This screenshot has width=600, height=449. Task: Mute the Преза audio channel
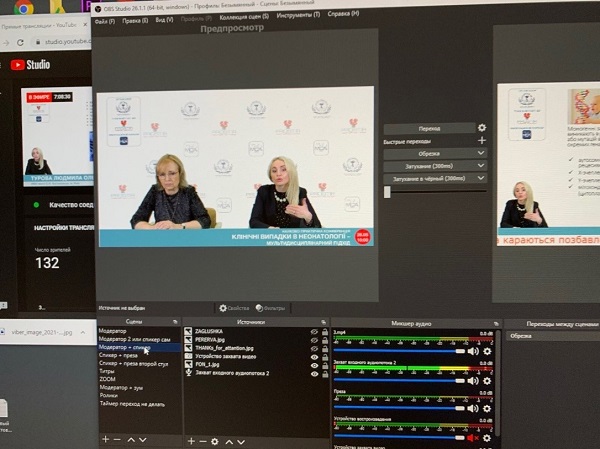point(473,408)
